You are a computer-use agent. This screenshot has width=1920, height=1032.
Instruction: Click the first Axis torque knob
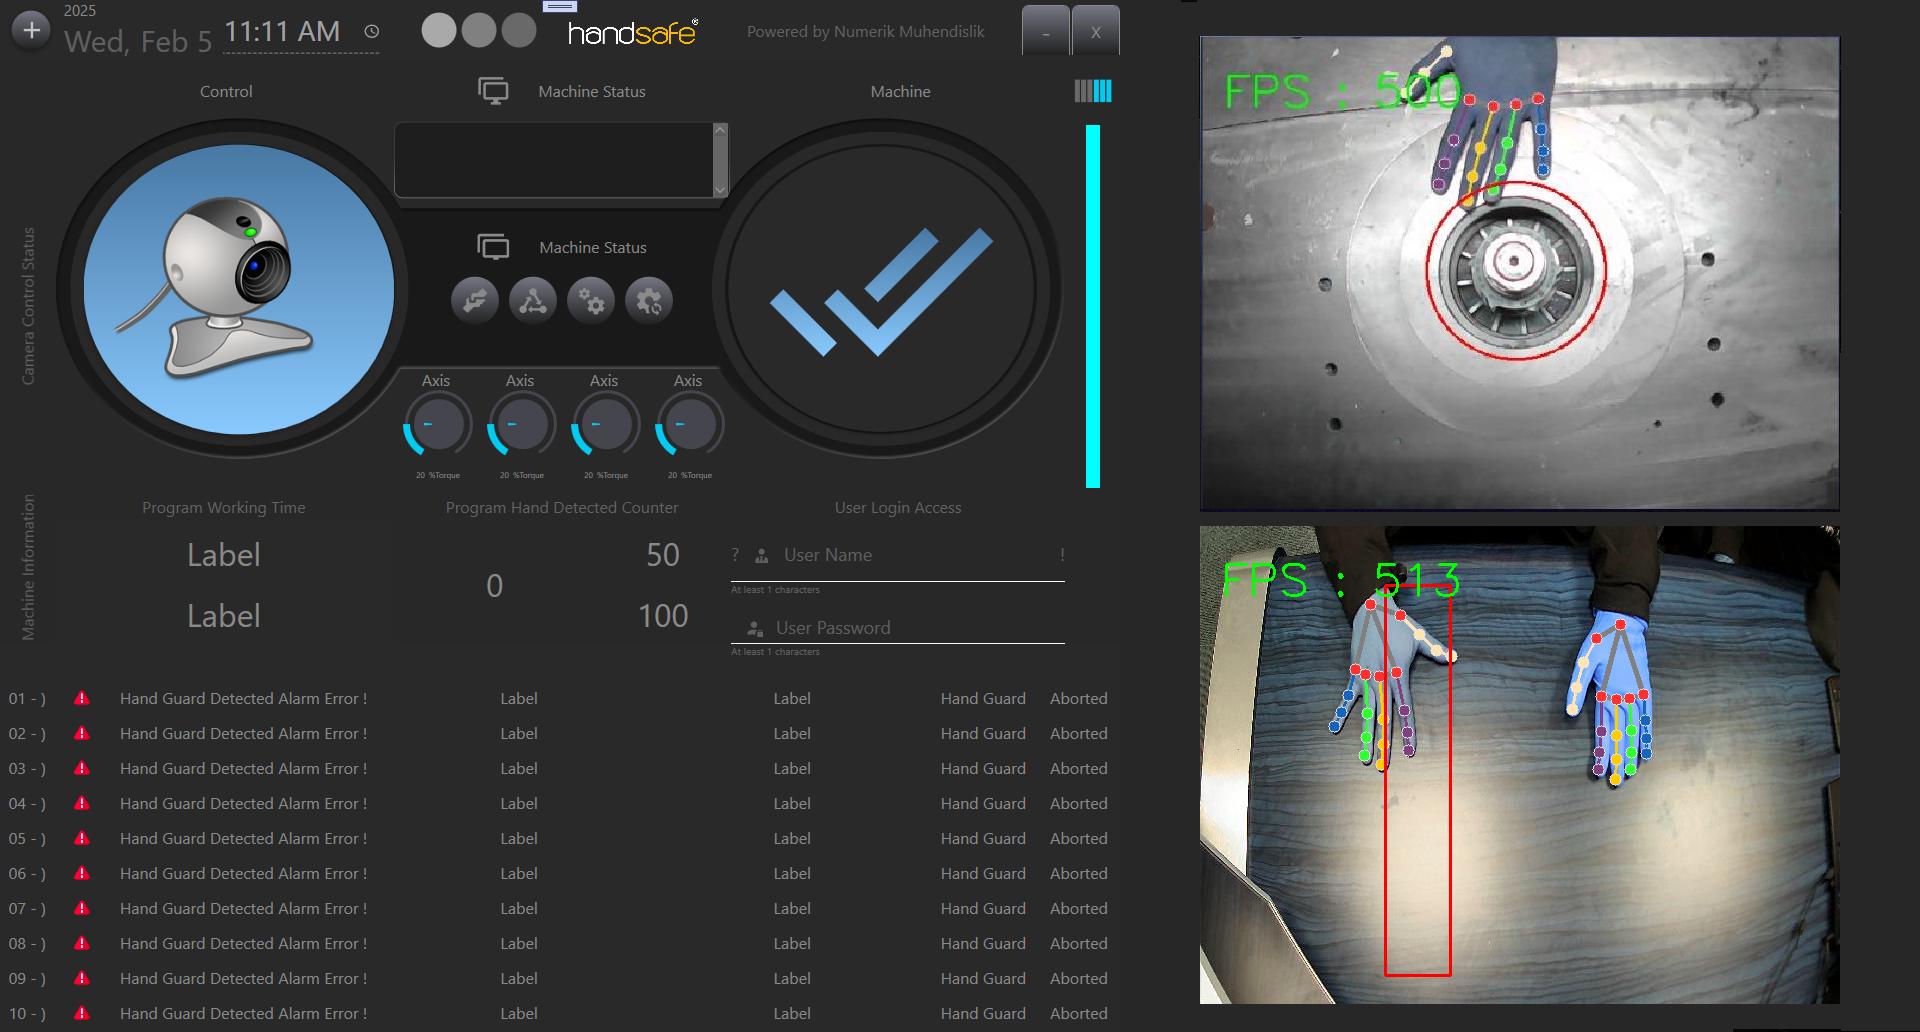(x=437, y=424)
